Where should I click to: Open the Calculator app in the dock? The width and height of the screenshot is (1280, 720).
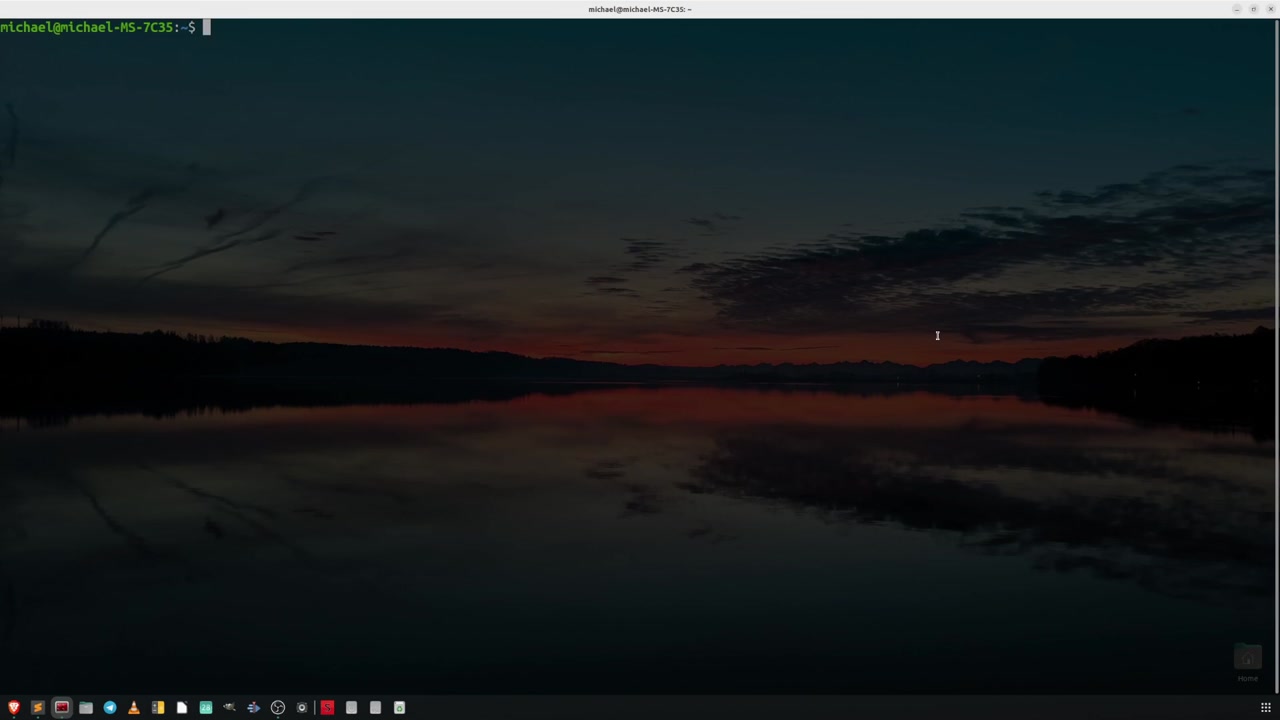[158, 708]
